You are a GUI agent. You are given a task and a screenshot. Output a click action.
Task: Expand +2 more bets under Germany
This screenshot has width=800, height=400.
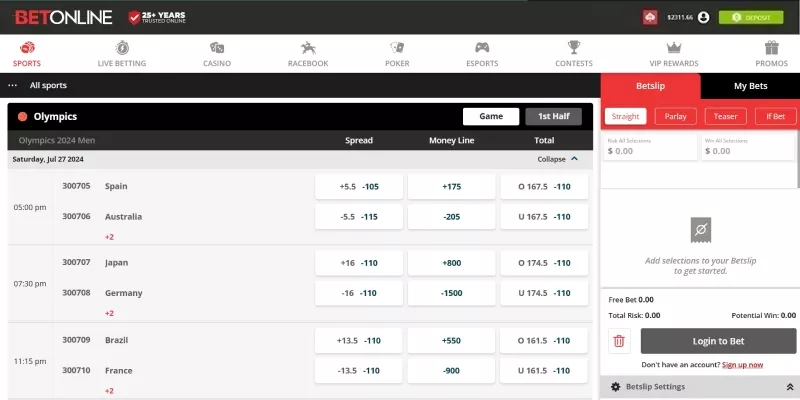[109, 313]
